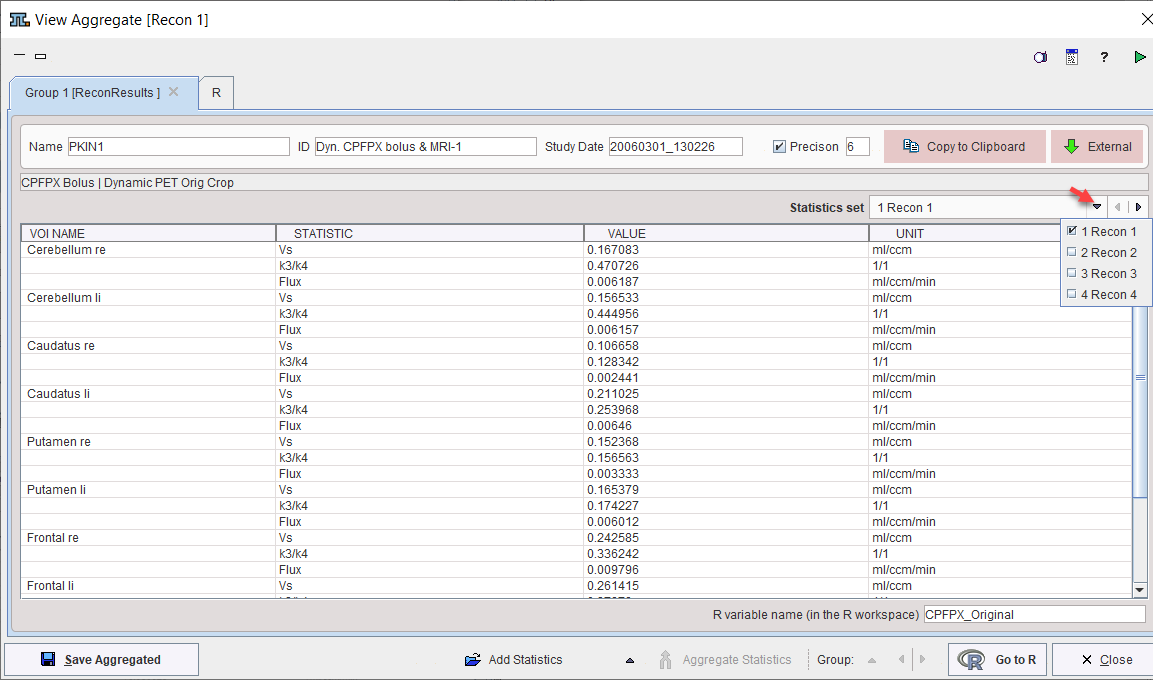Select the Putamen li row

point(576,490)
